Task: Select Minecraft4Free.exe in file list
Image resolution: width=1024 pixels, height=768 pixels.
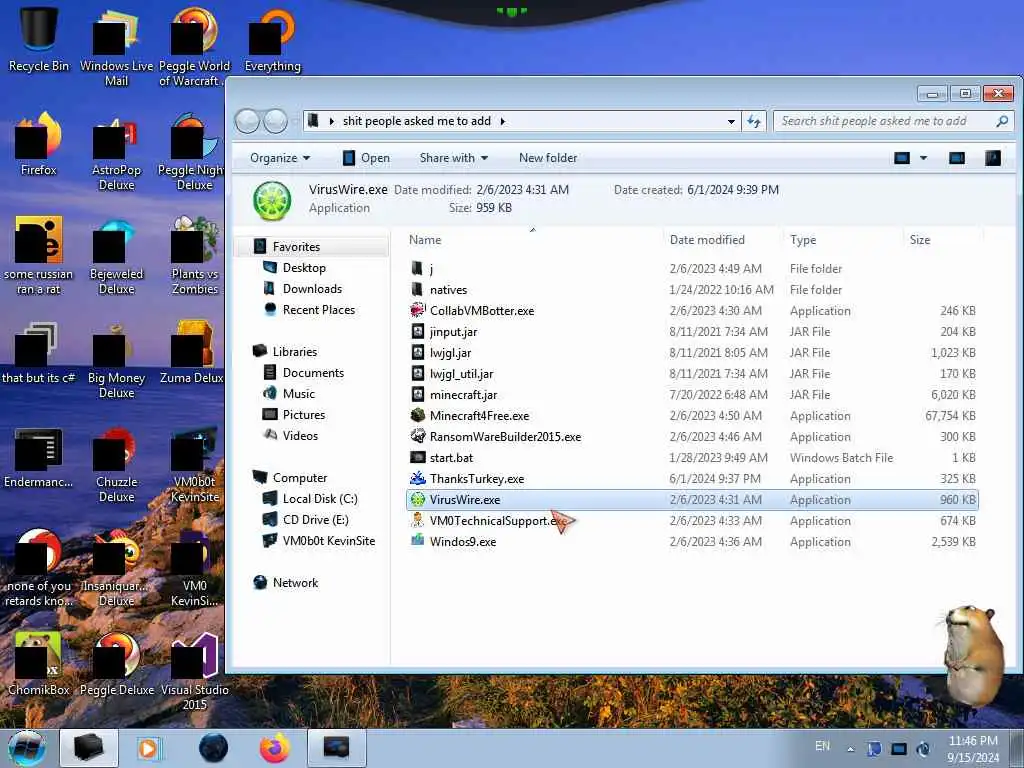Action: click(x=692, y=415)
